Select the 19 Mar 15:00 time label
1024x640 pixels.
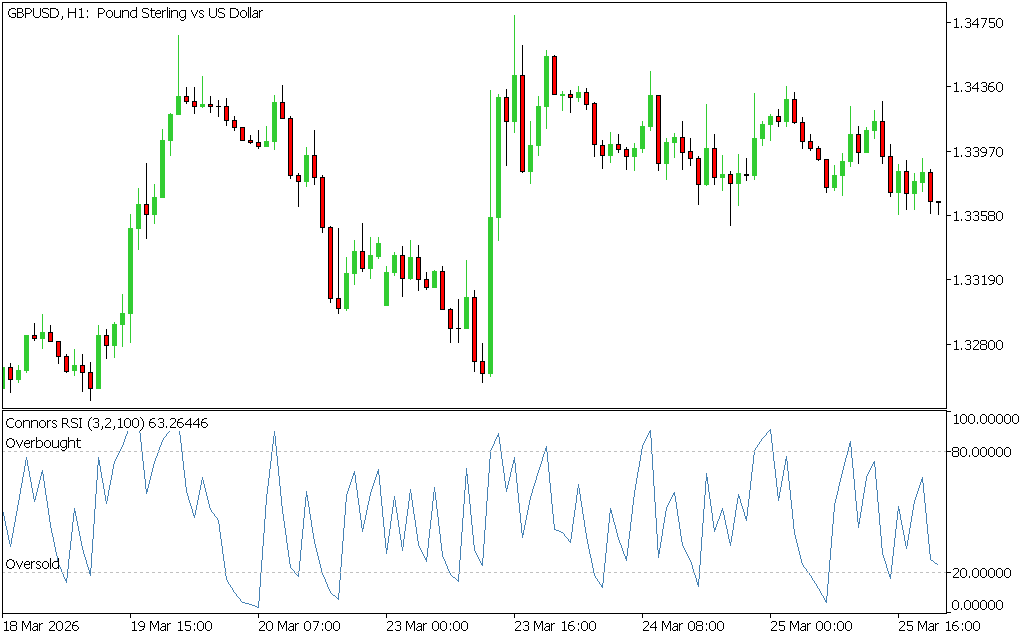pyautogui.click(x=171, y=626)
